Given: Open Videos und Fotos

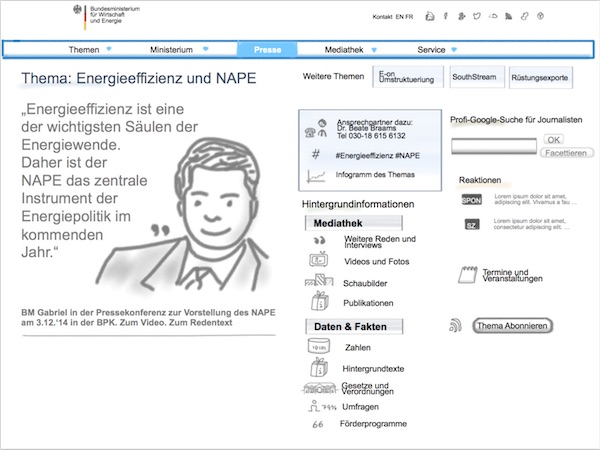Looking at the screenshot, I should click(377, 261).
